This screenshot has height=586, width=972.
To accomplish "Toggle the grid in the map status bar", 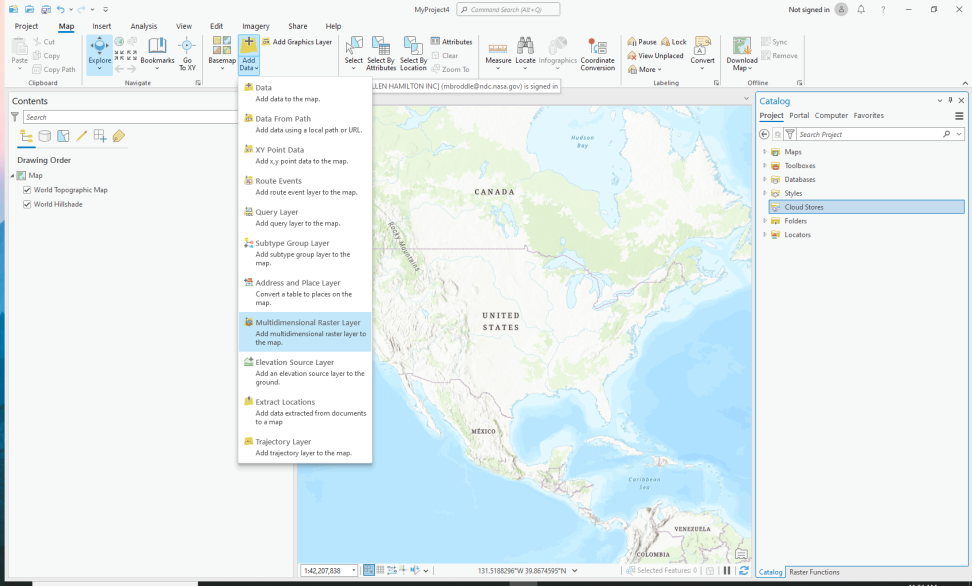I will 380,570.
